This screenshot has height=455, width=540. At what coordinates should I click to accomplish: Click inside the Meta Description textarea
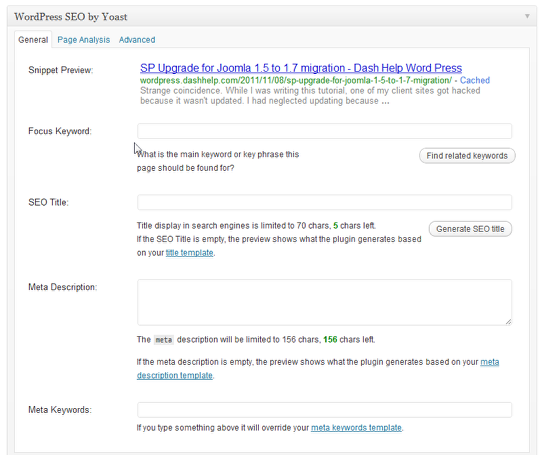pyautogui.click(x=324, y=302)
